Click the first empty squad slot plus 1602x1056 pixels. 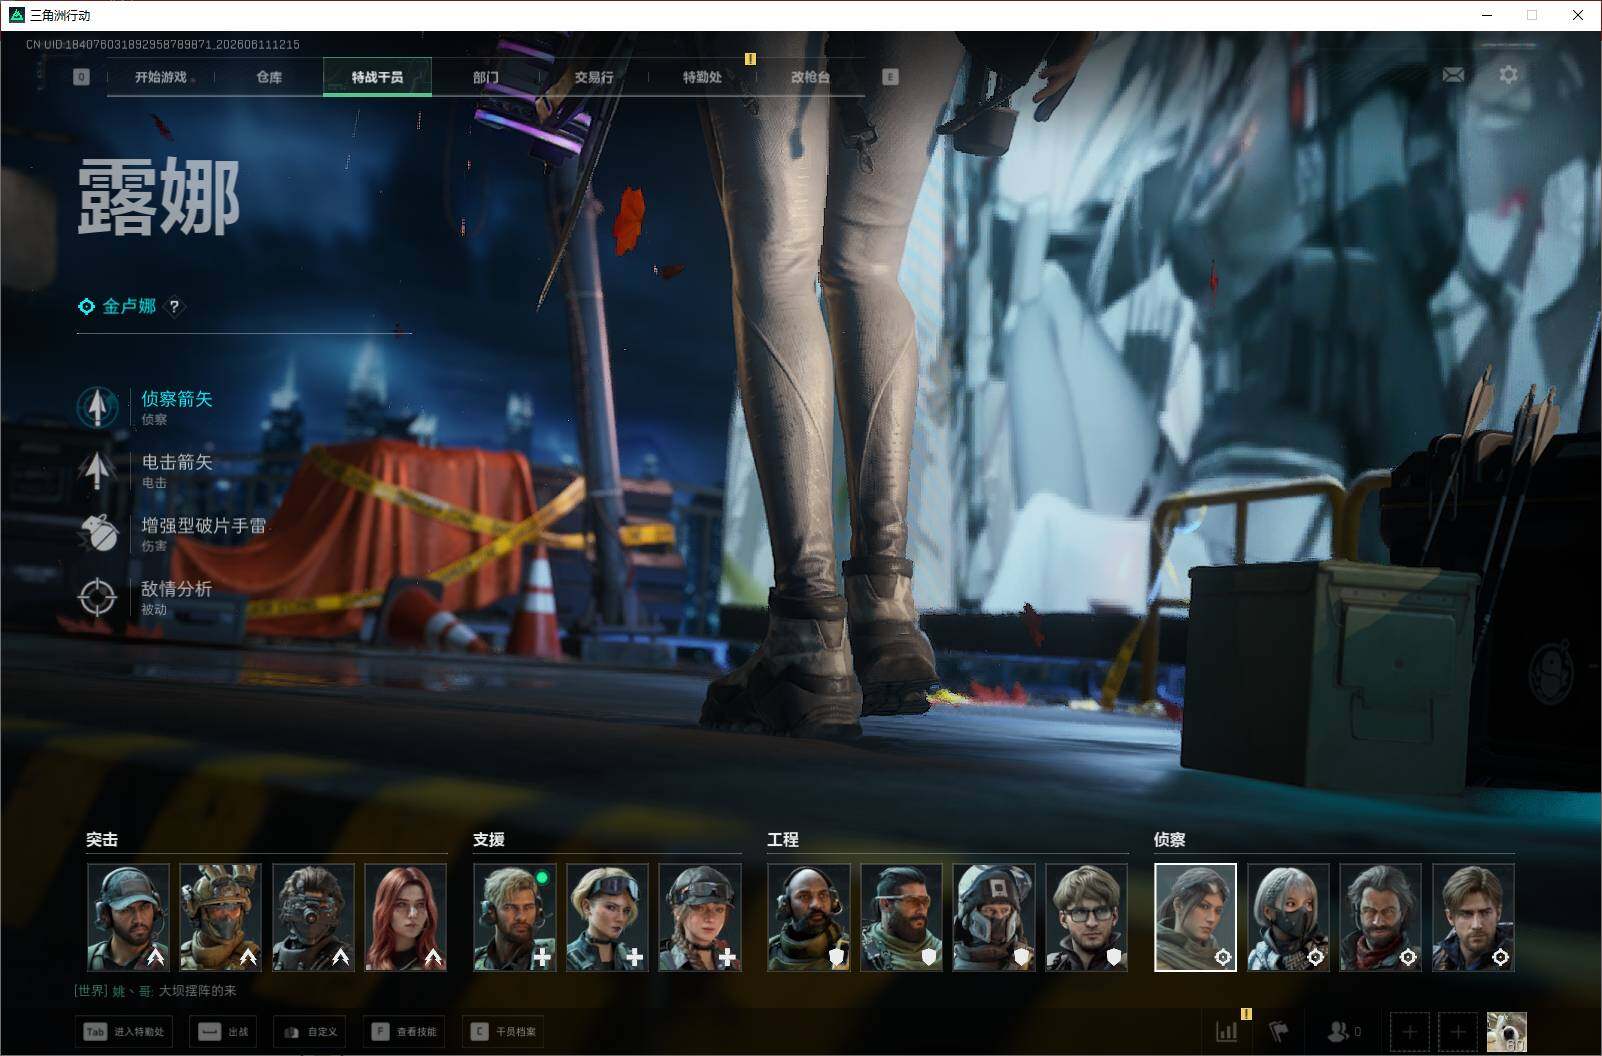click(1409, 1032)
